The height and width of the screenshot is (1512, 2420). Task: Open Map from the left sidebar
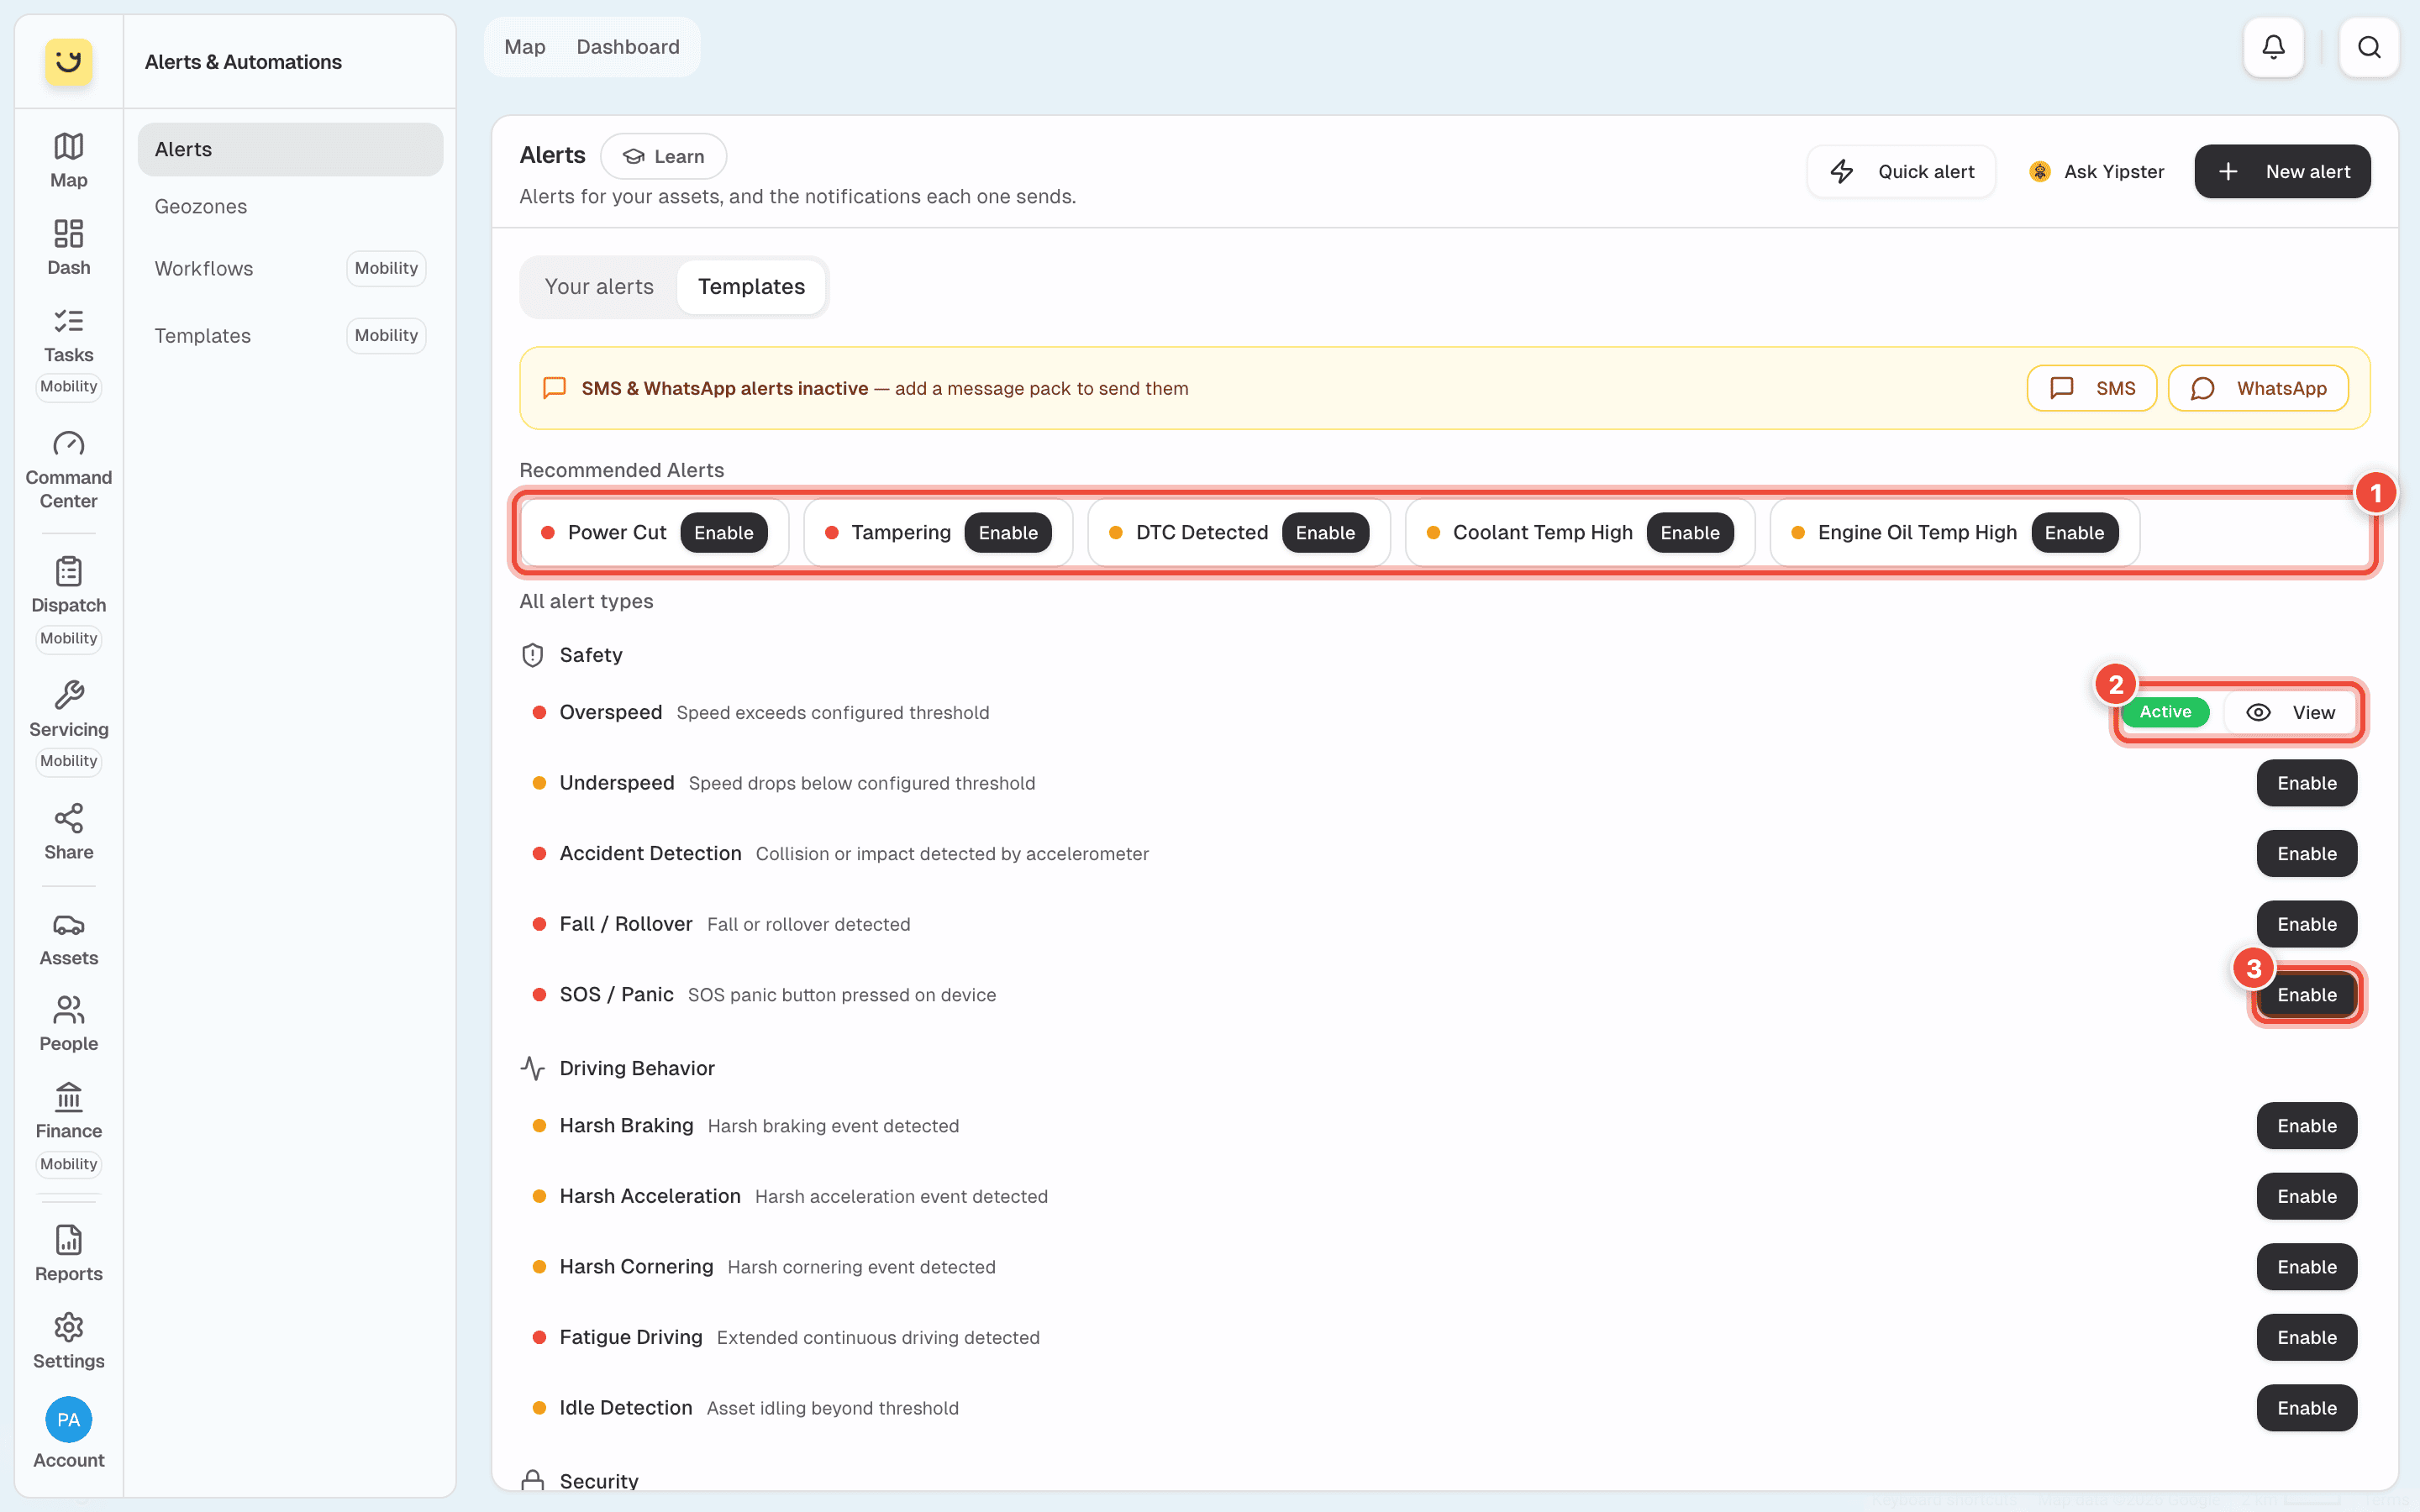coord(68,160)
